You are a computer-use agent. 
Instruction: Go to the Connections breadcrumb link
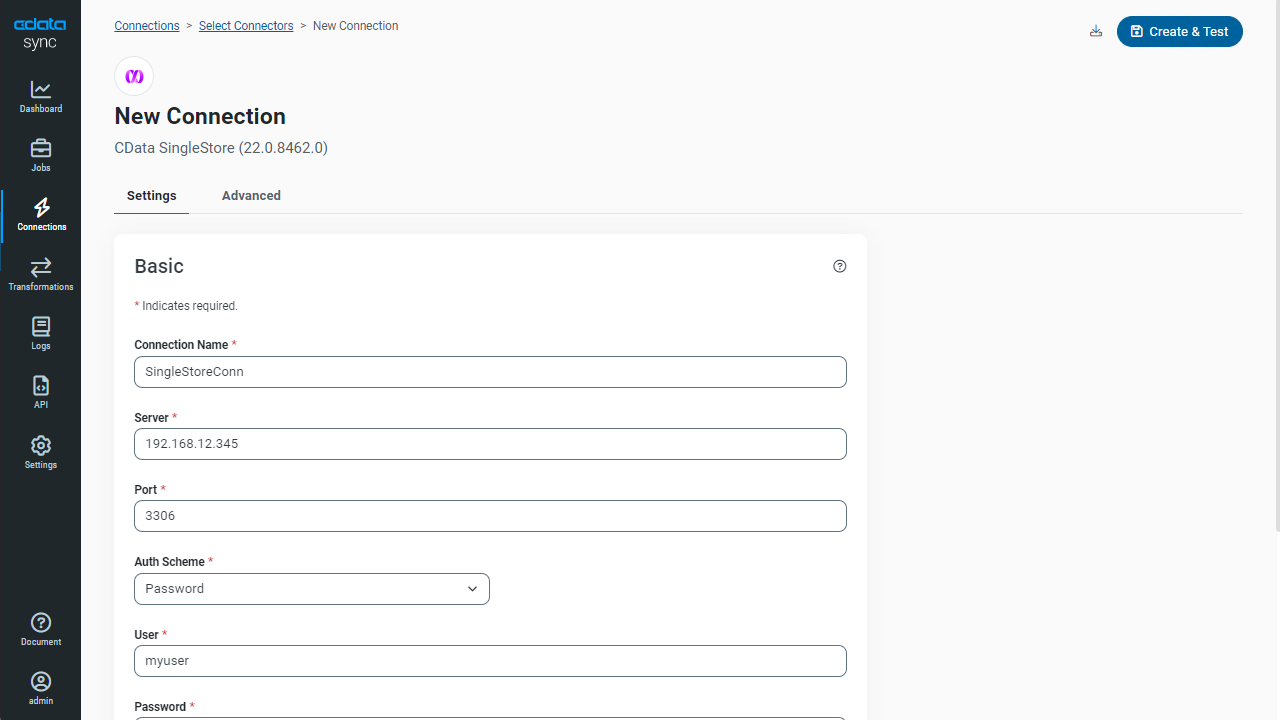point(147,26)
